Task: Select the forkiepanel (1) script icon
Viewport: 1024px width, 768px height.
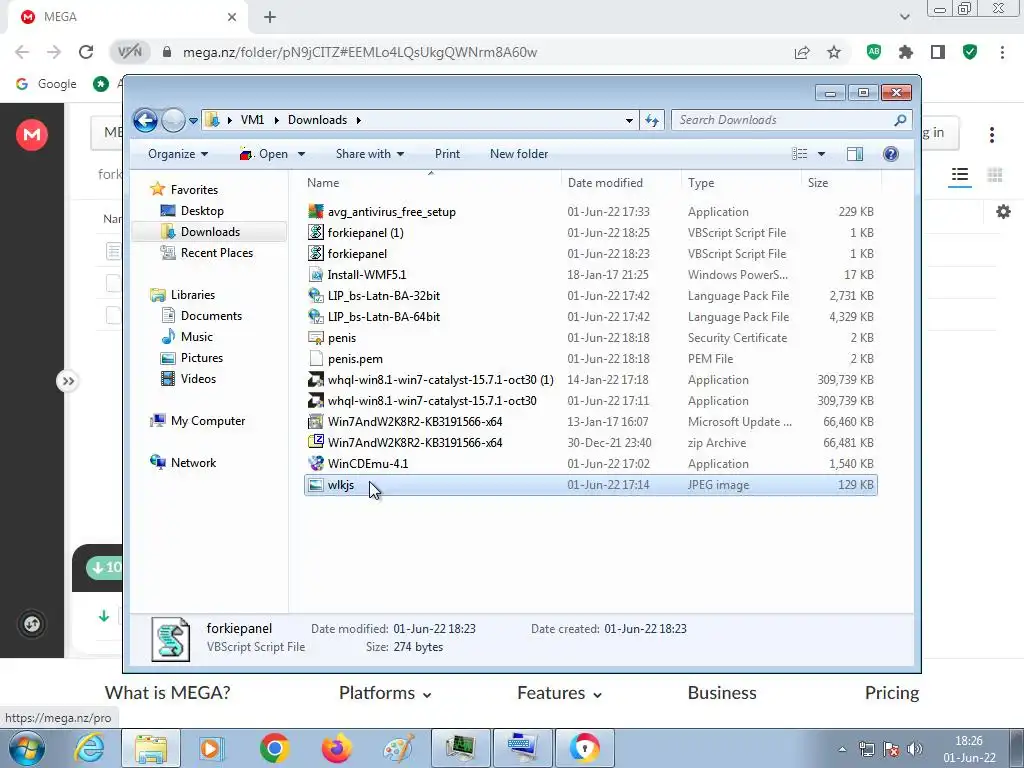Action: point(316,232)
